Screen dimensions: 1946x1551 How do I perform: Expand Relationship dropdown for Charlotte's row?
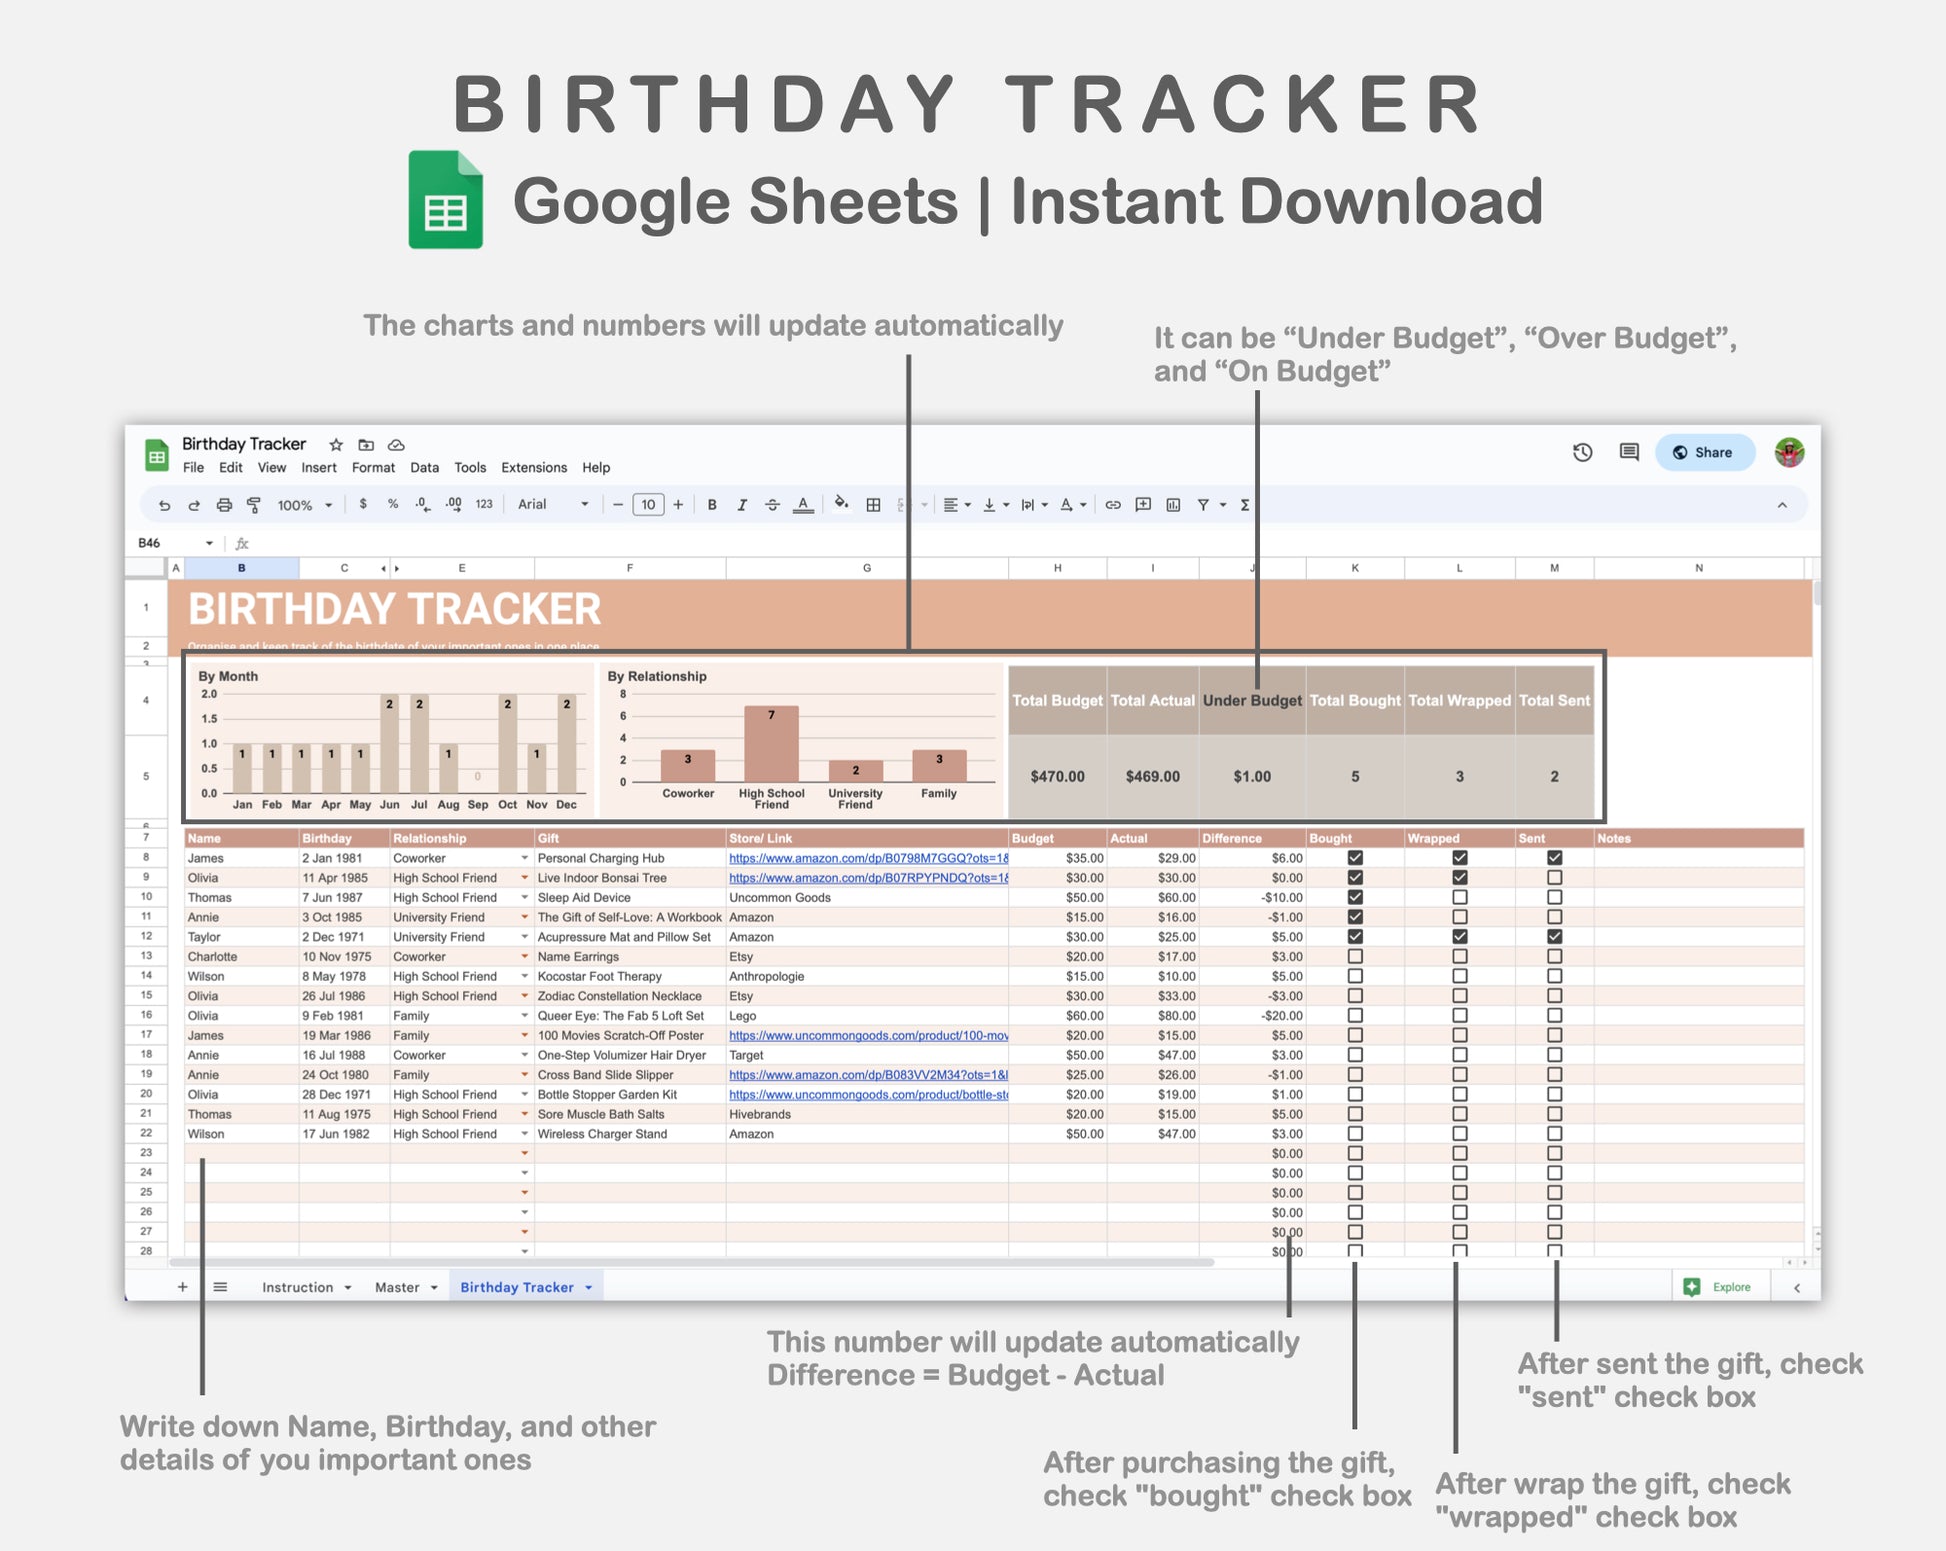click(x=524, y=957)
